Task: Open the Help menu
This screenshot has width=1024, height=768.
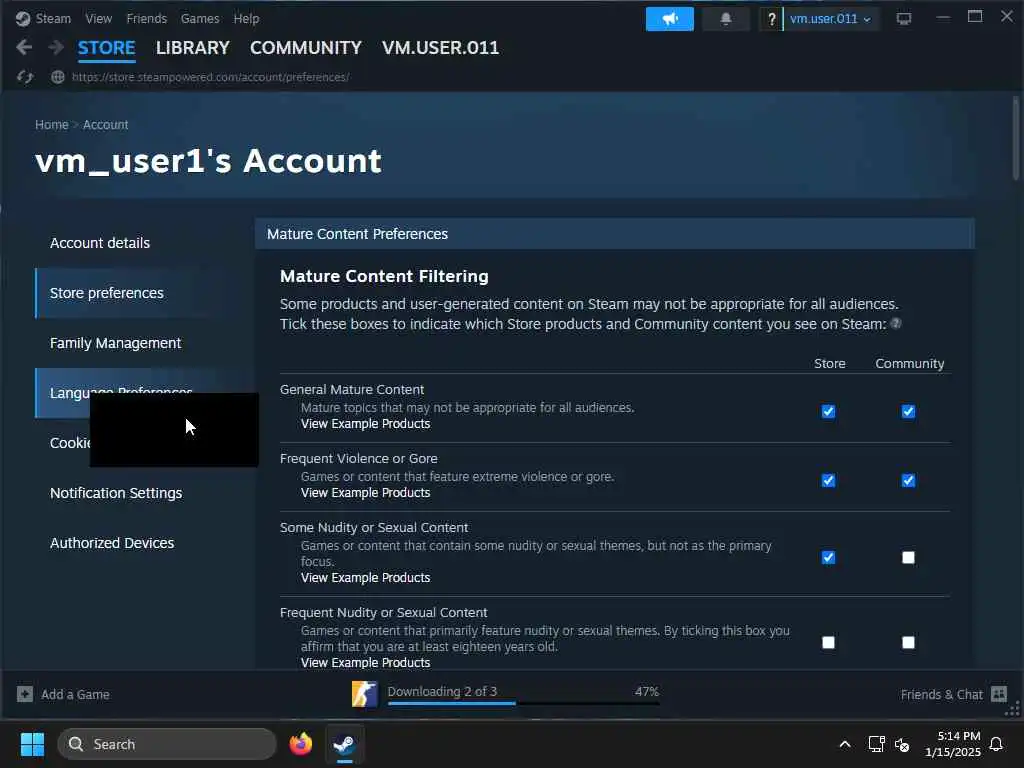Action: pyautogui.click(x=246, y=19)
